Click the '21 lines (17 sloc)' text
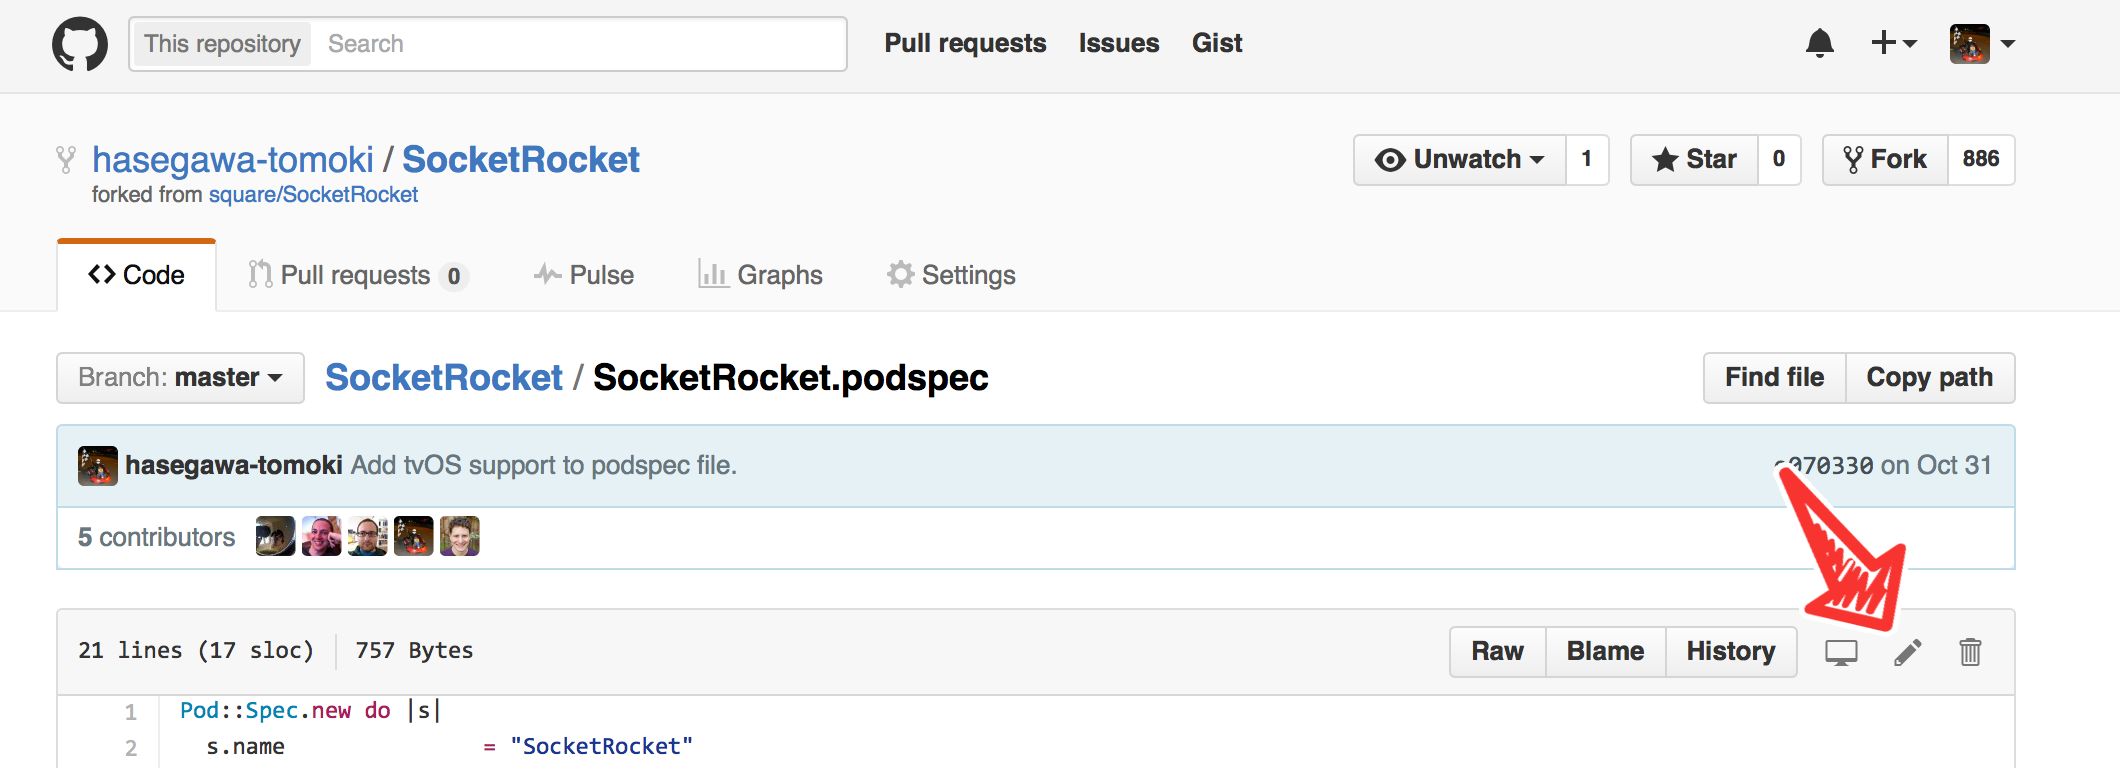The width and height of the screenshot is (2120, 768). pos(196,651)
